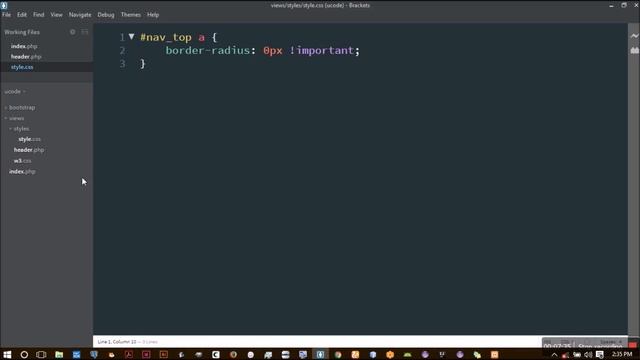Open the Help menu
Screen dimensions: 640x360
(x=153, y=15)
